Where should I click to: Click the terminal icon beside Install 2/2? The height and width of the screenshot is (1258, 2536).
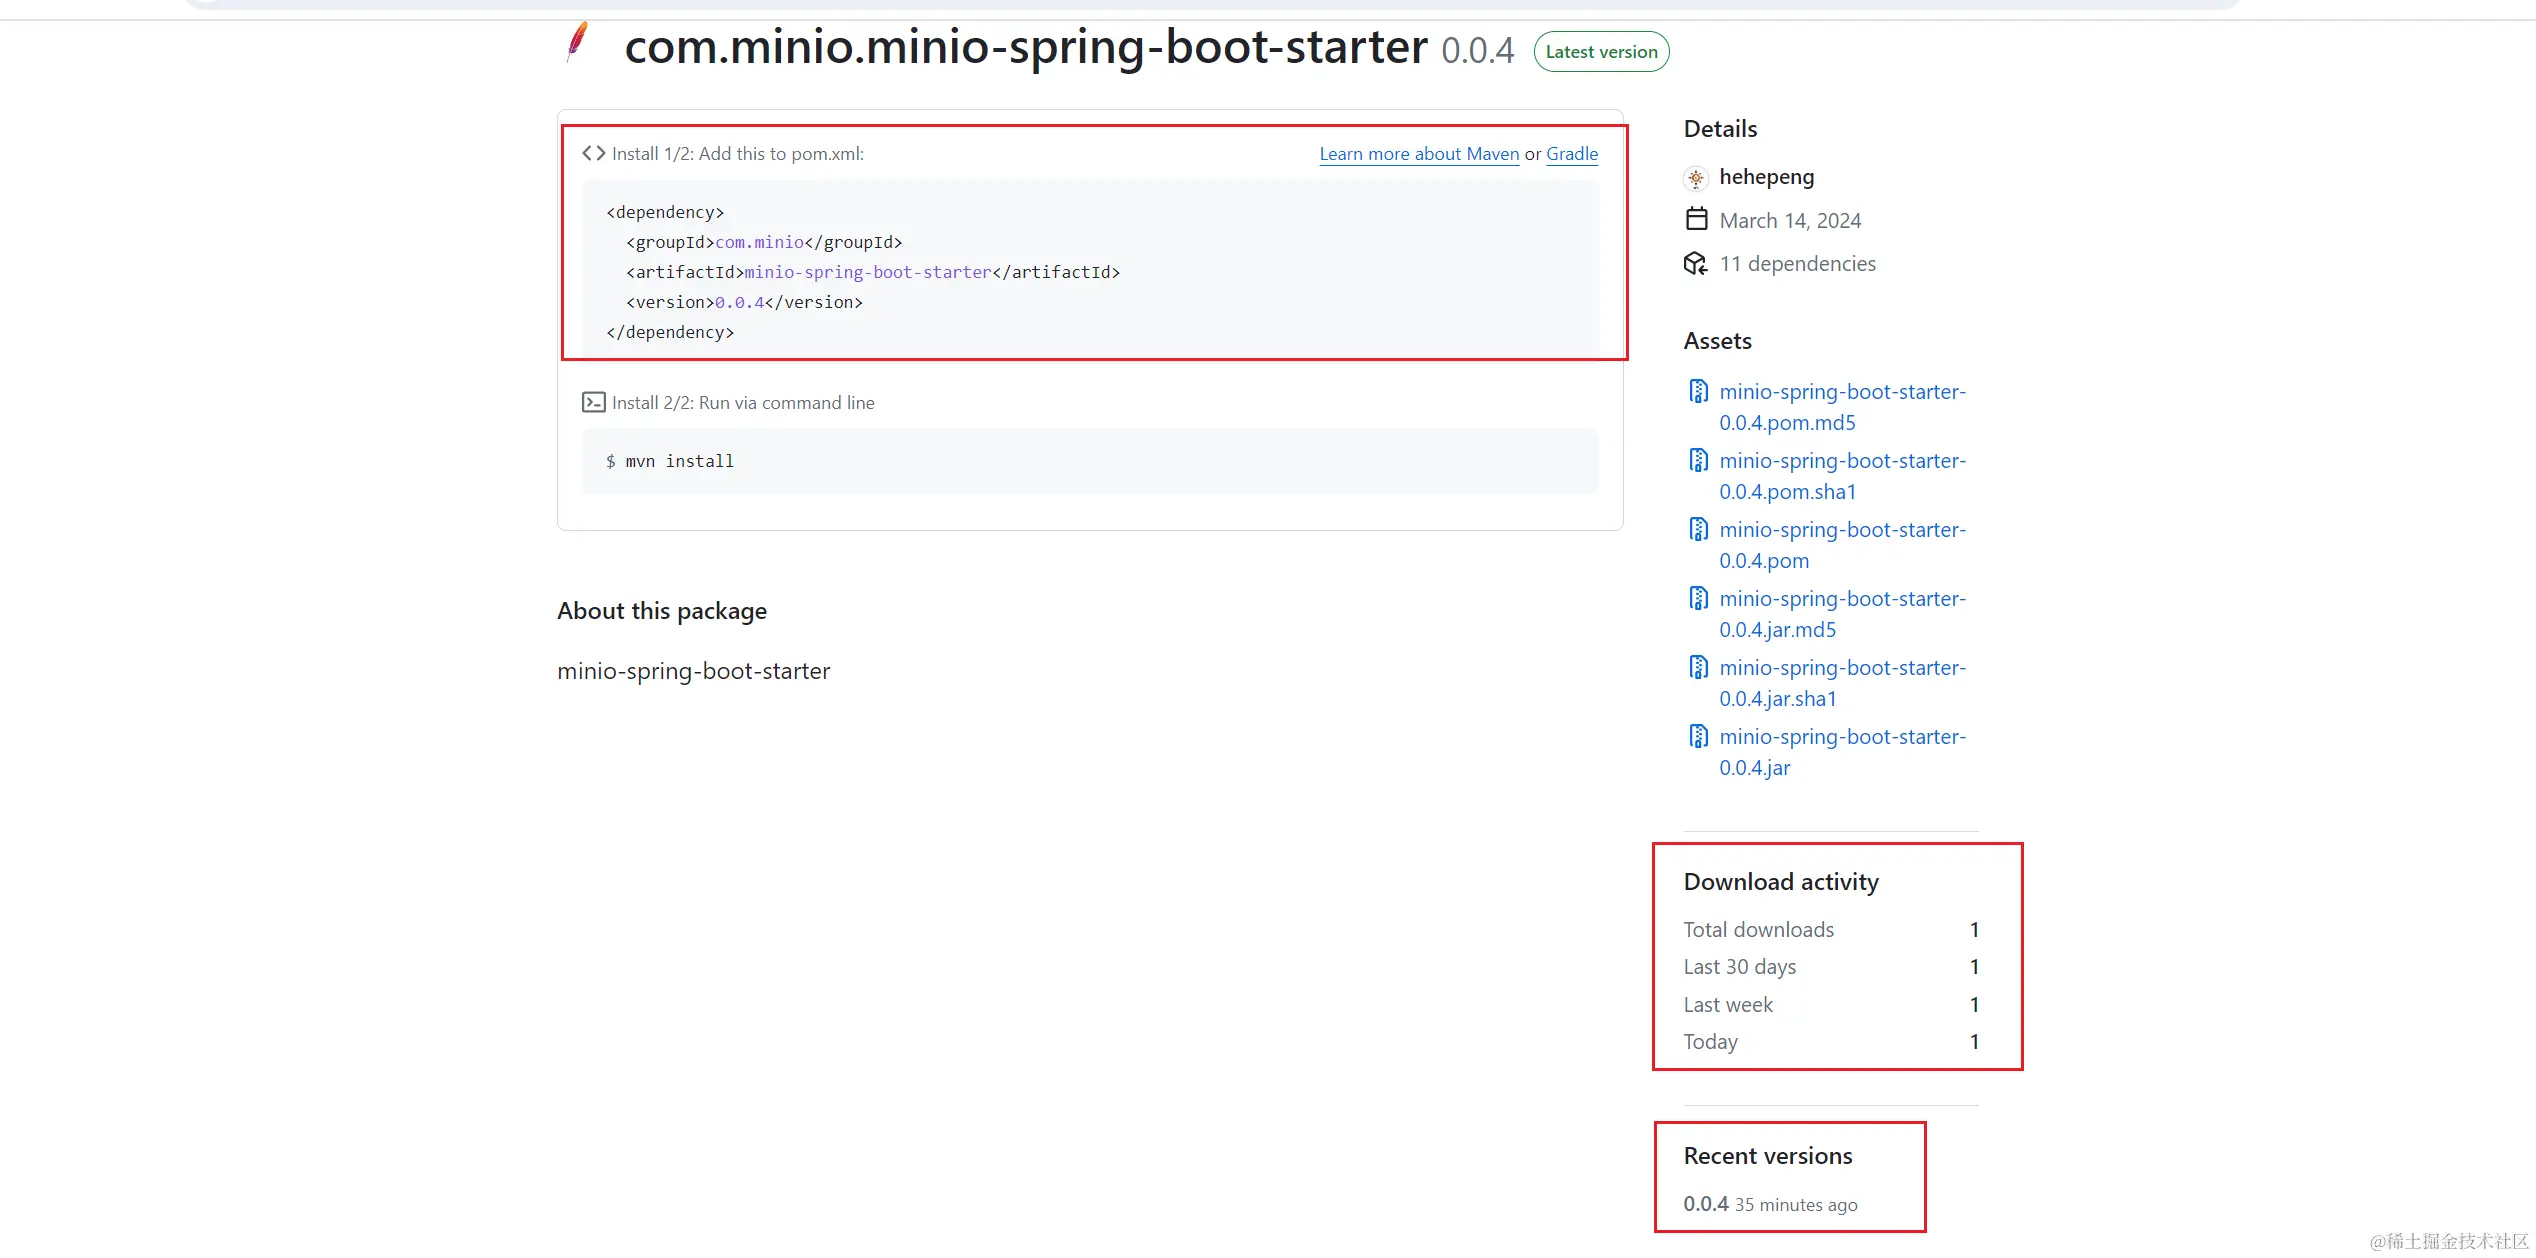click(x=593, y=402)
